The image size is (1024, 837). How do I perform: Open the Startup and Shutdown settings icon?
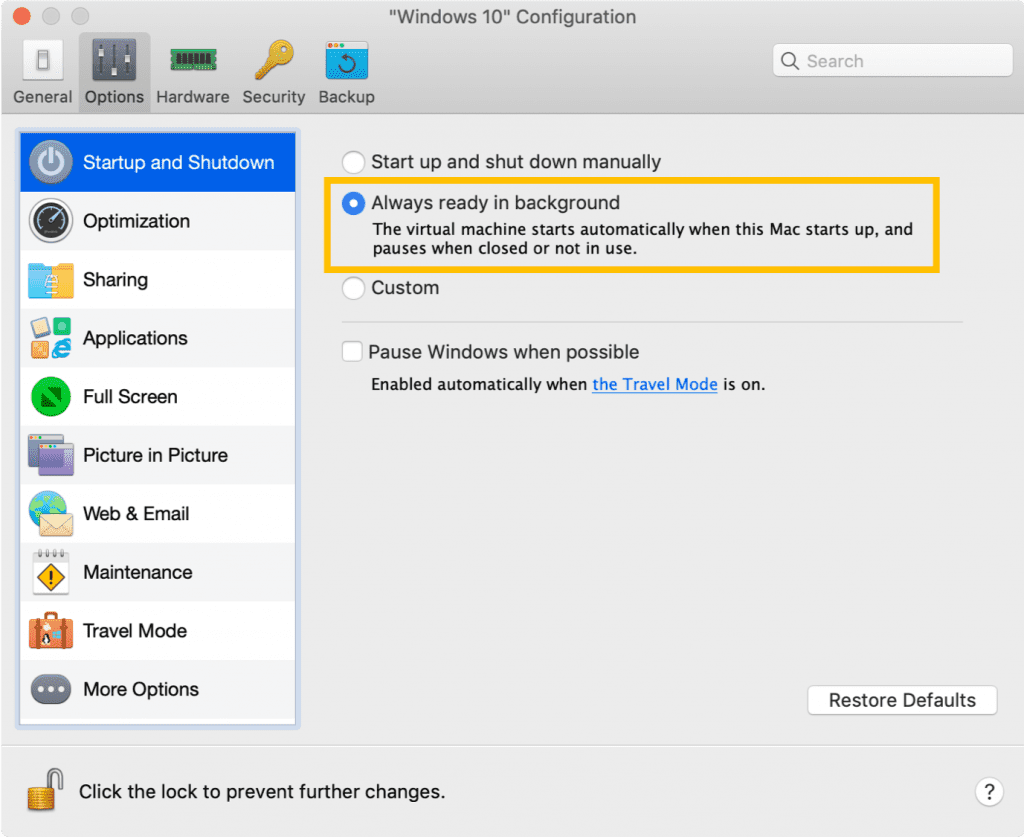(51, 161)
